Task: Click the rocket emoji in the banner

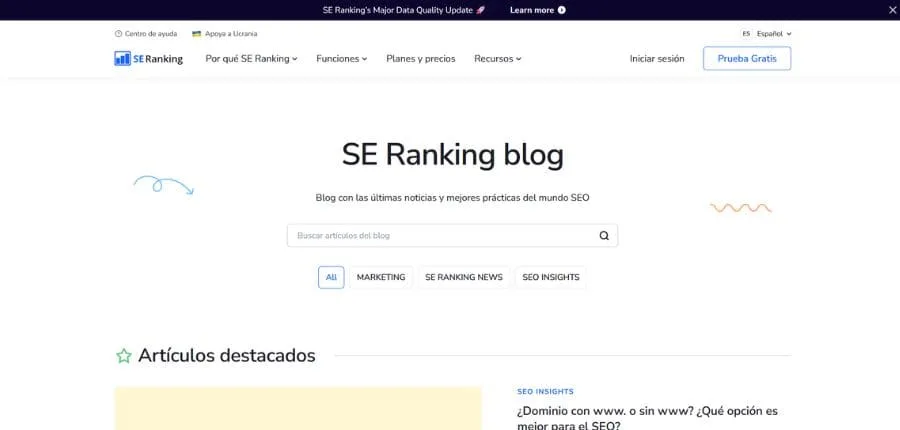Action: [x=481, y=10]
